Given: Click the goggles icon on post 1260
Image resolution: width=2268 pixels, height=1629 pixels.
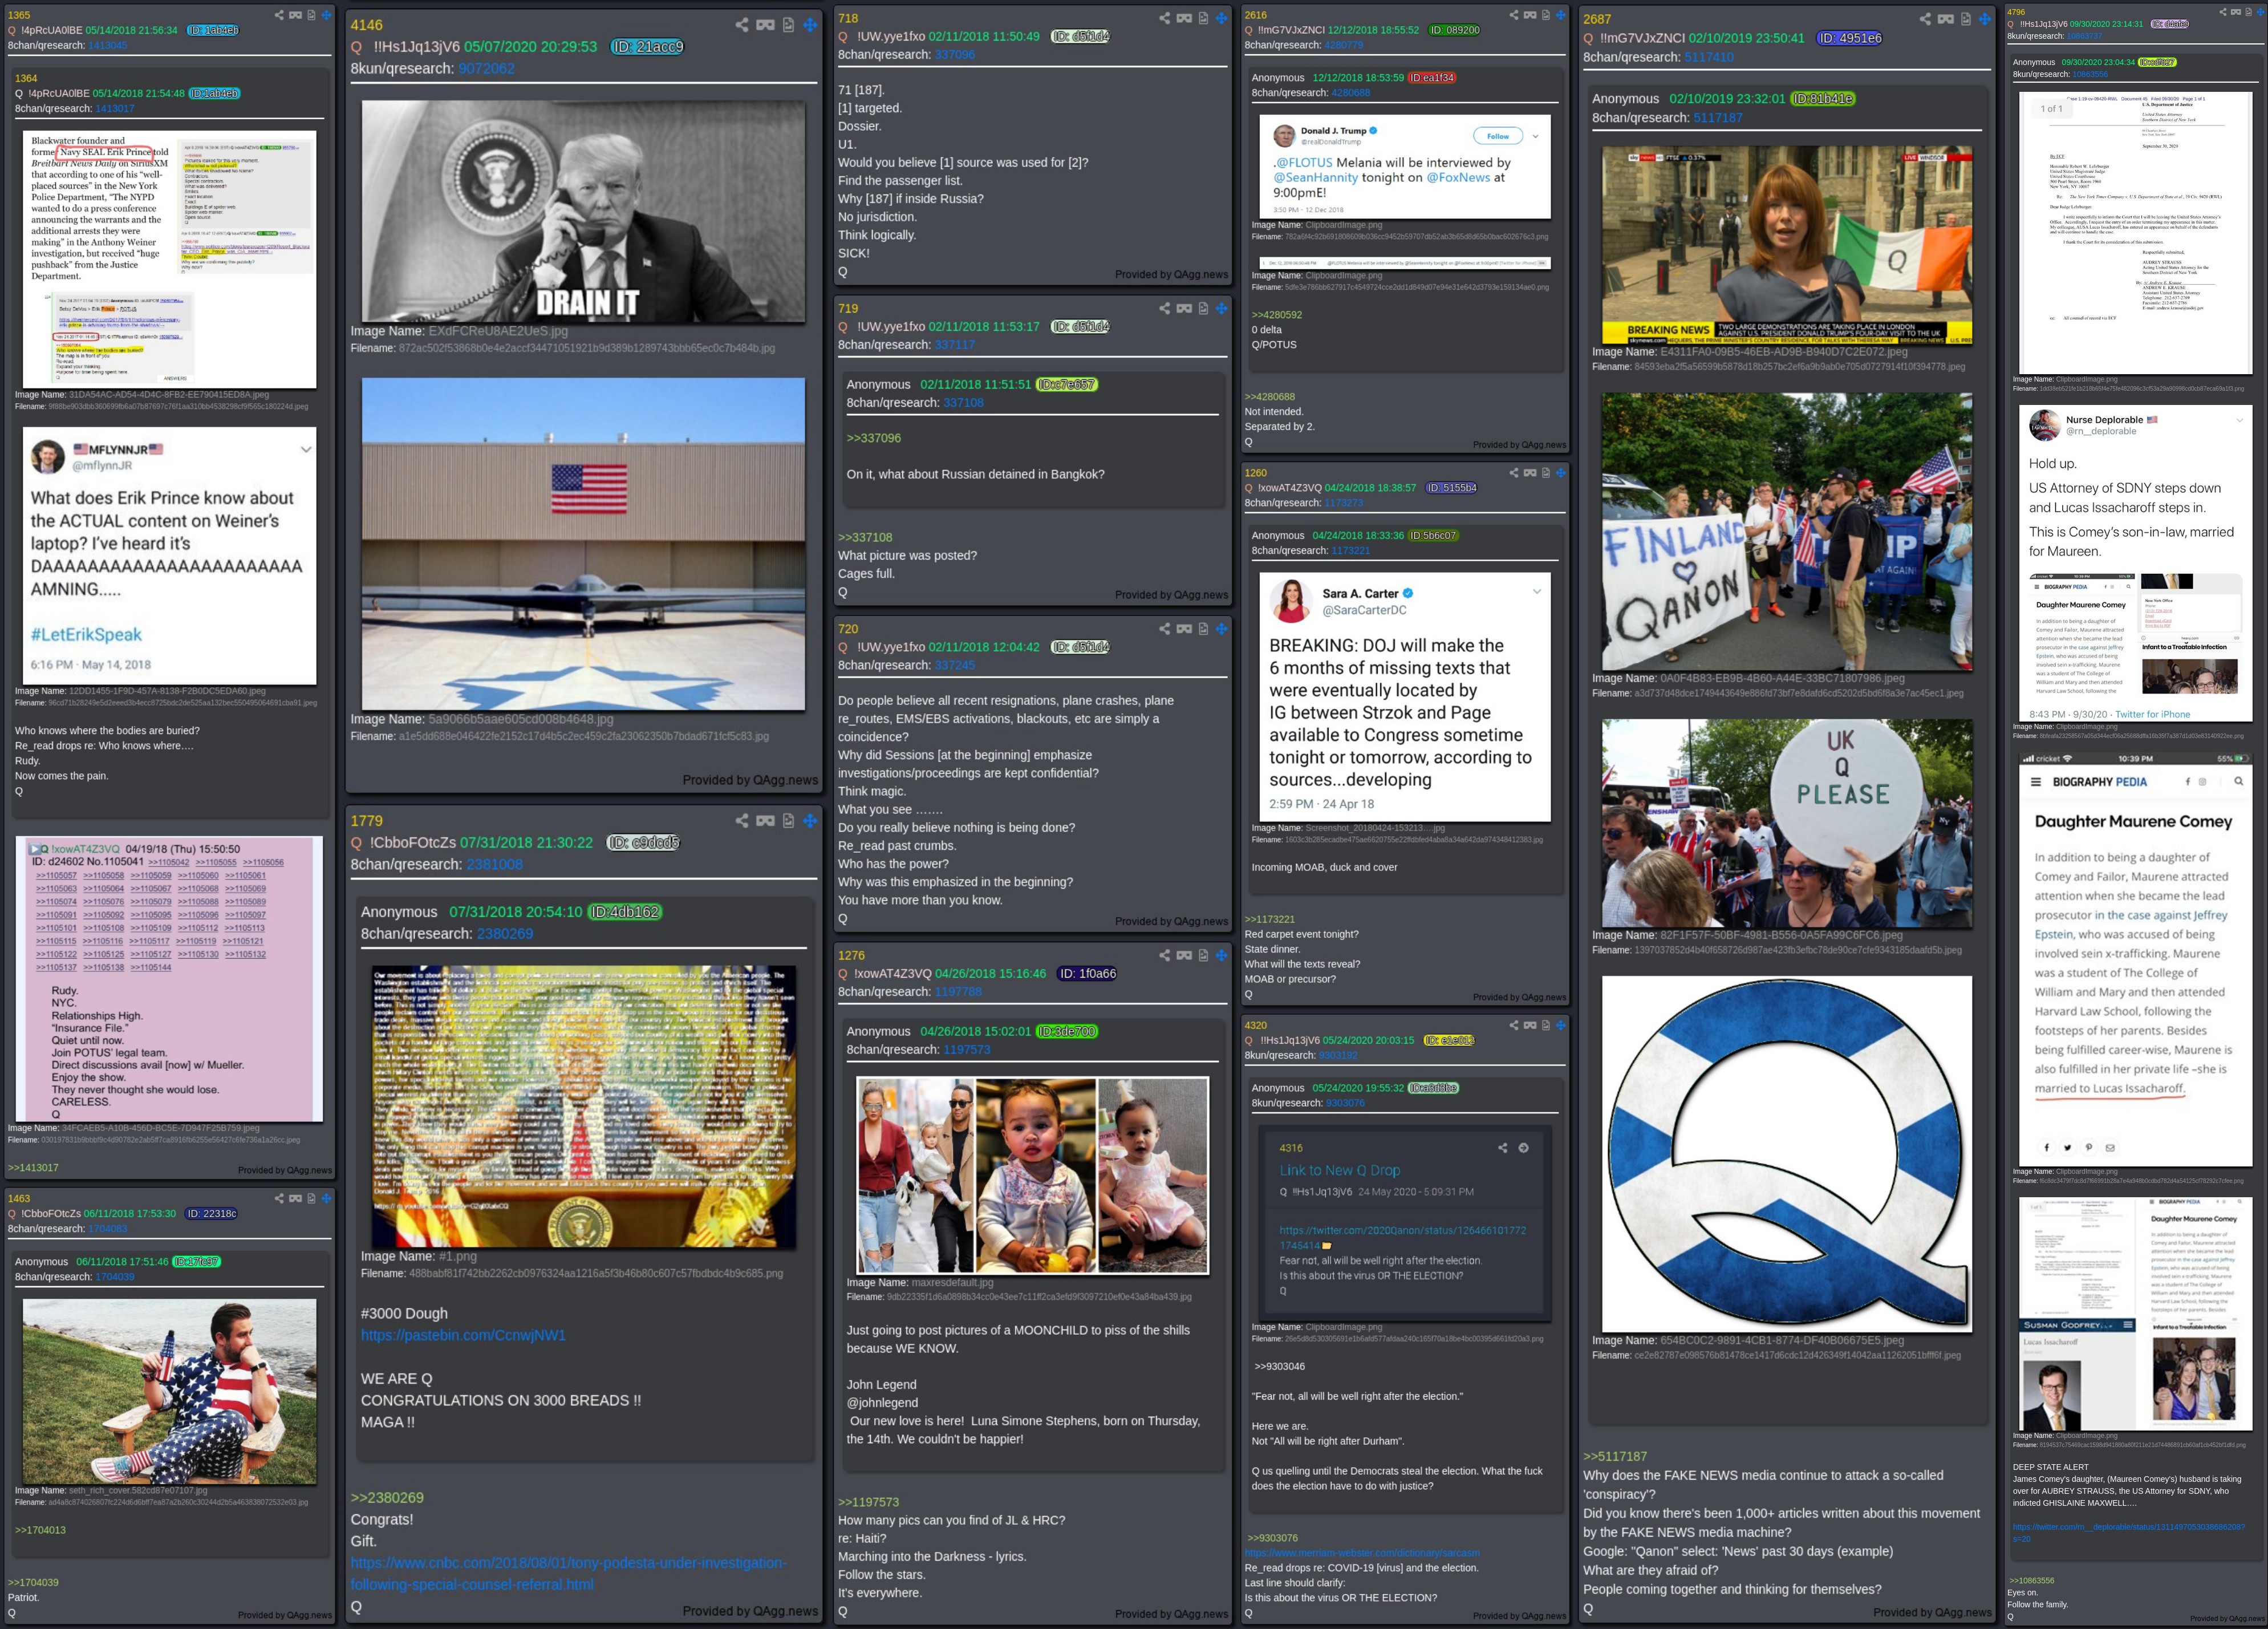Looking at the screenshot, I should point(1530,473).
